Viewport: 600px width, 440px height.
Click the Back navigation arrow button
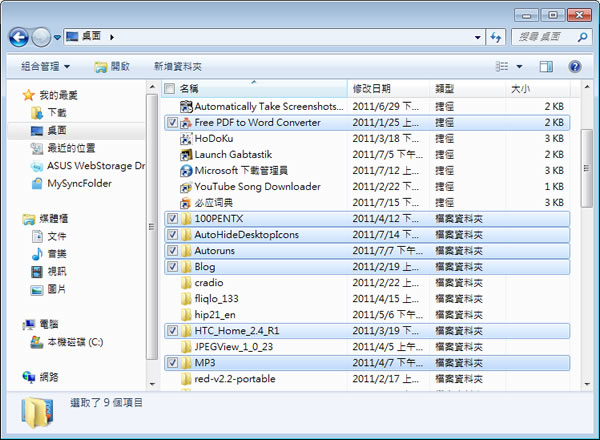(18, 37)
